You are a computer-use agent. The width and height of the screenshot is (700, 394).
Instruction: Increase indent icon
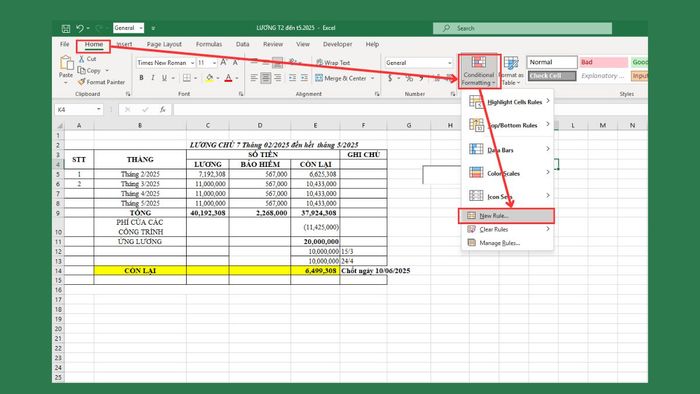[x=304, y=78]
